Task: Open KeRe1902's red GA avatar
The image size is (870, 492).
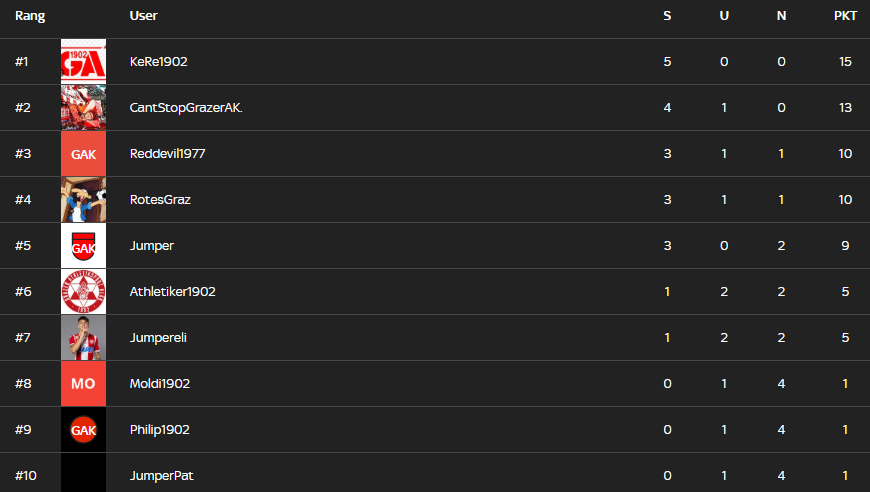Action: (83, 62)
